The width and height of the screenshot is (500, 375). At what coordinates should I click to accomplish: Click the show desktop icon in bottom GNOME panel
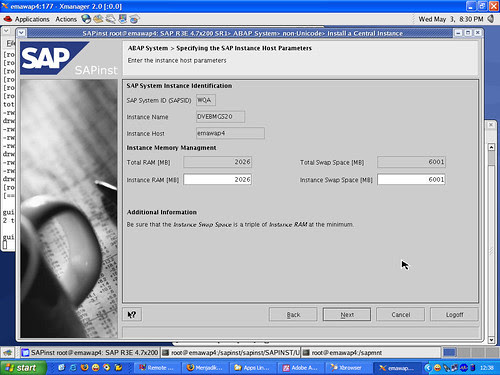pyautogui.click(x=8, y=352)
